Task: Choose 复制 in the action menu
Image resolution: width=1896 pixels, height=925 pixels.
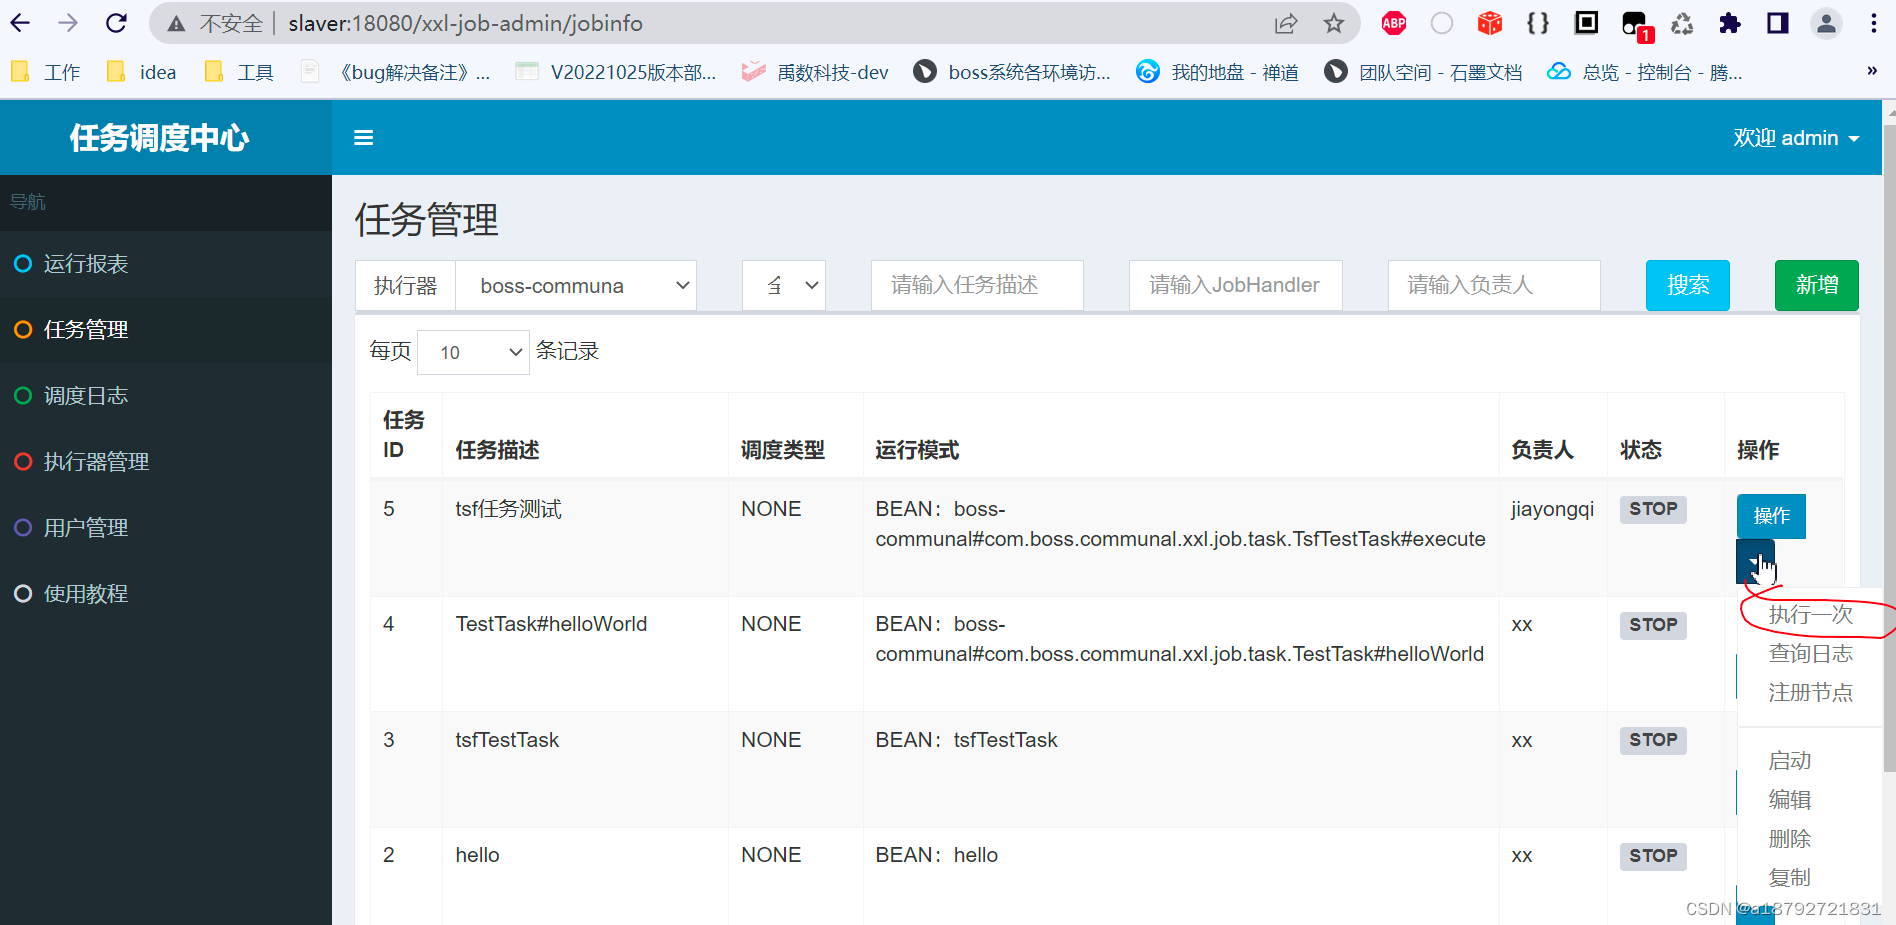Action: [1790, 878]
